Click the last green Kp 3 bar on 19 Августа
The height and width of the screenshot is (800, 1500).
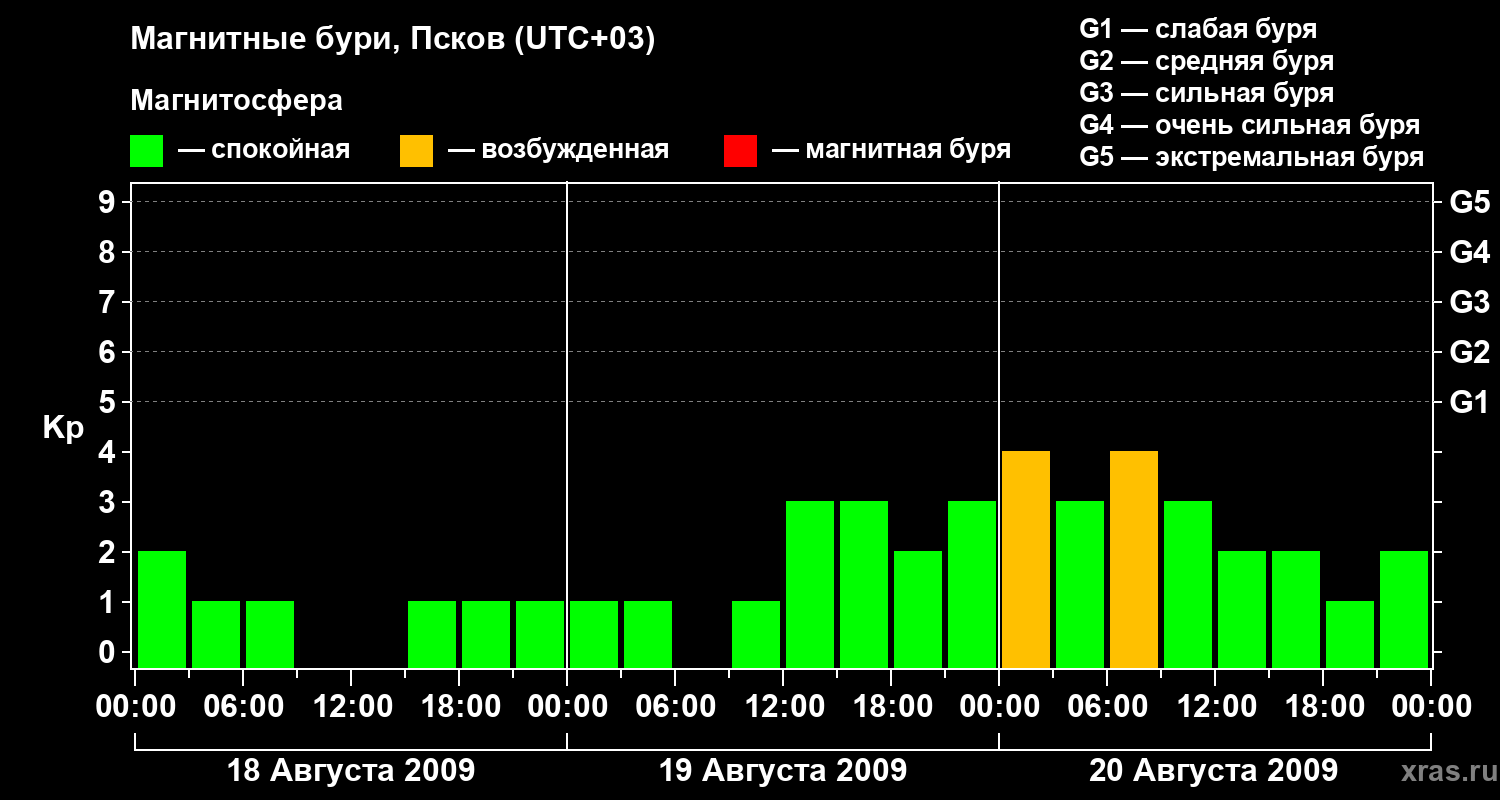(x=972, y=584)
